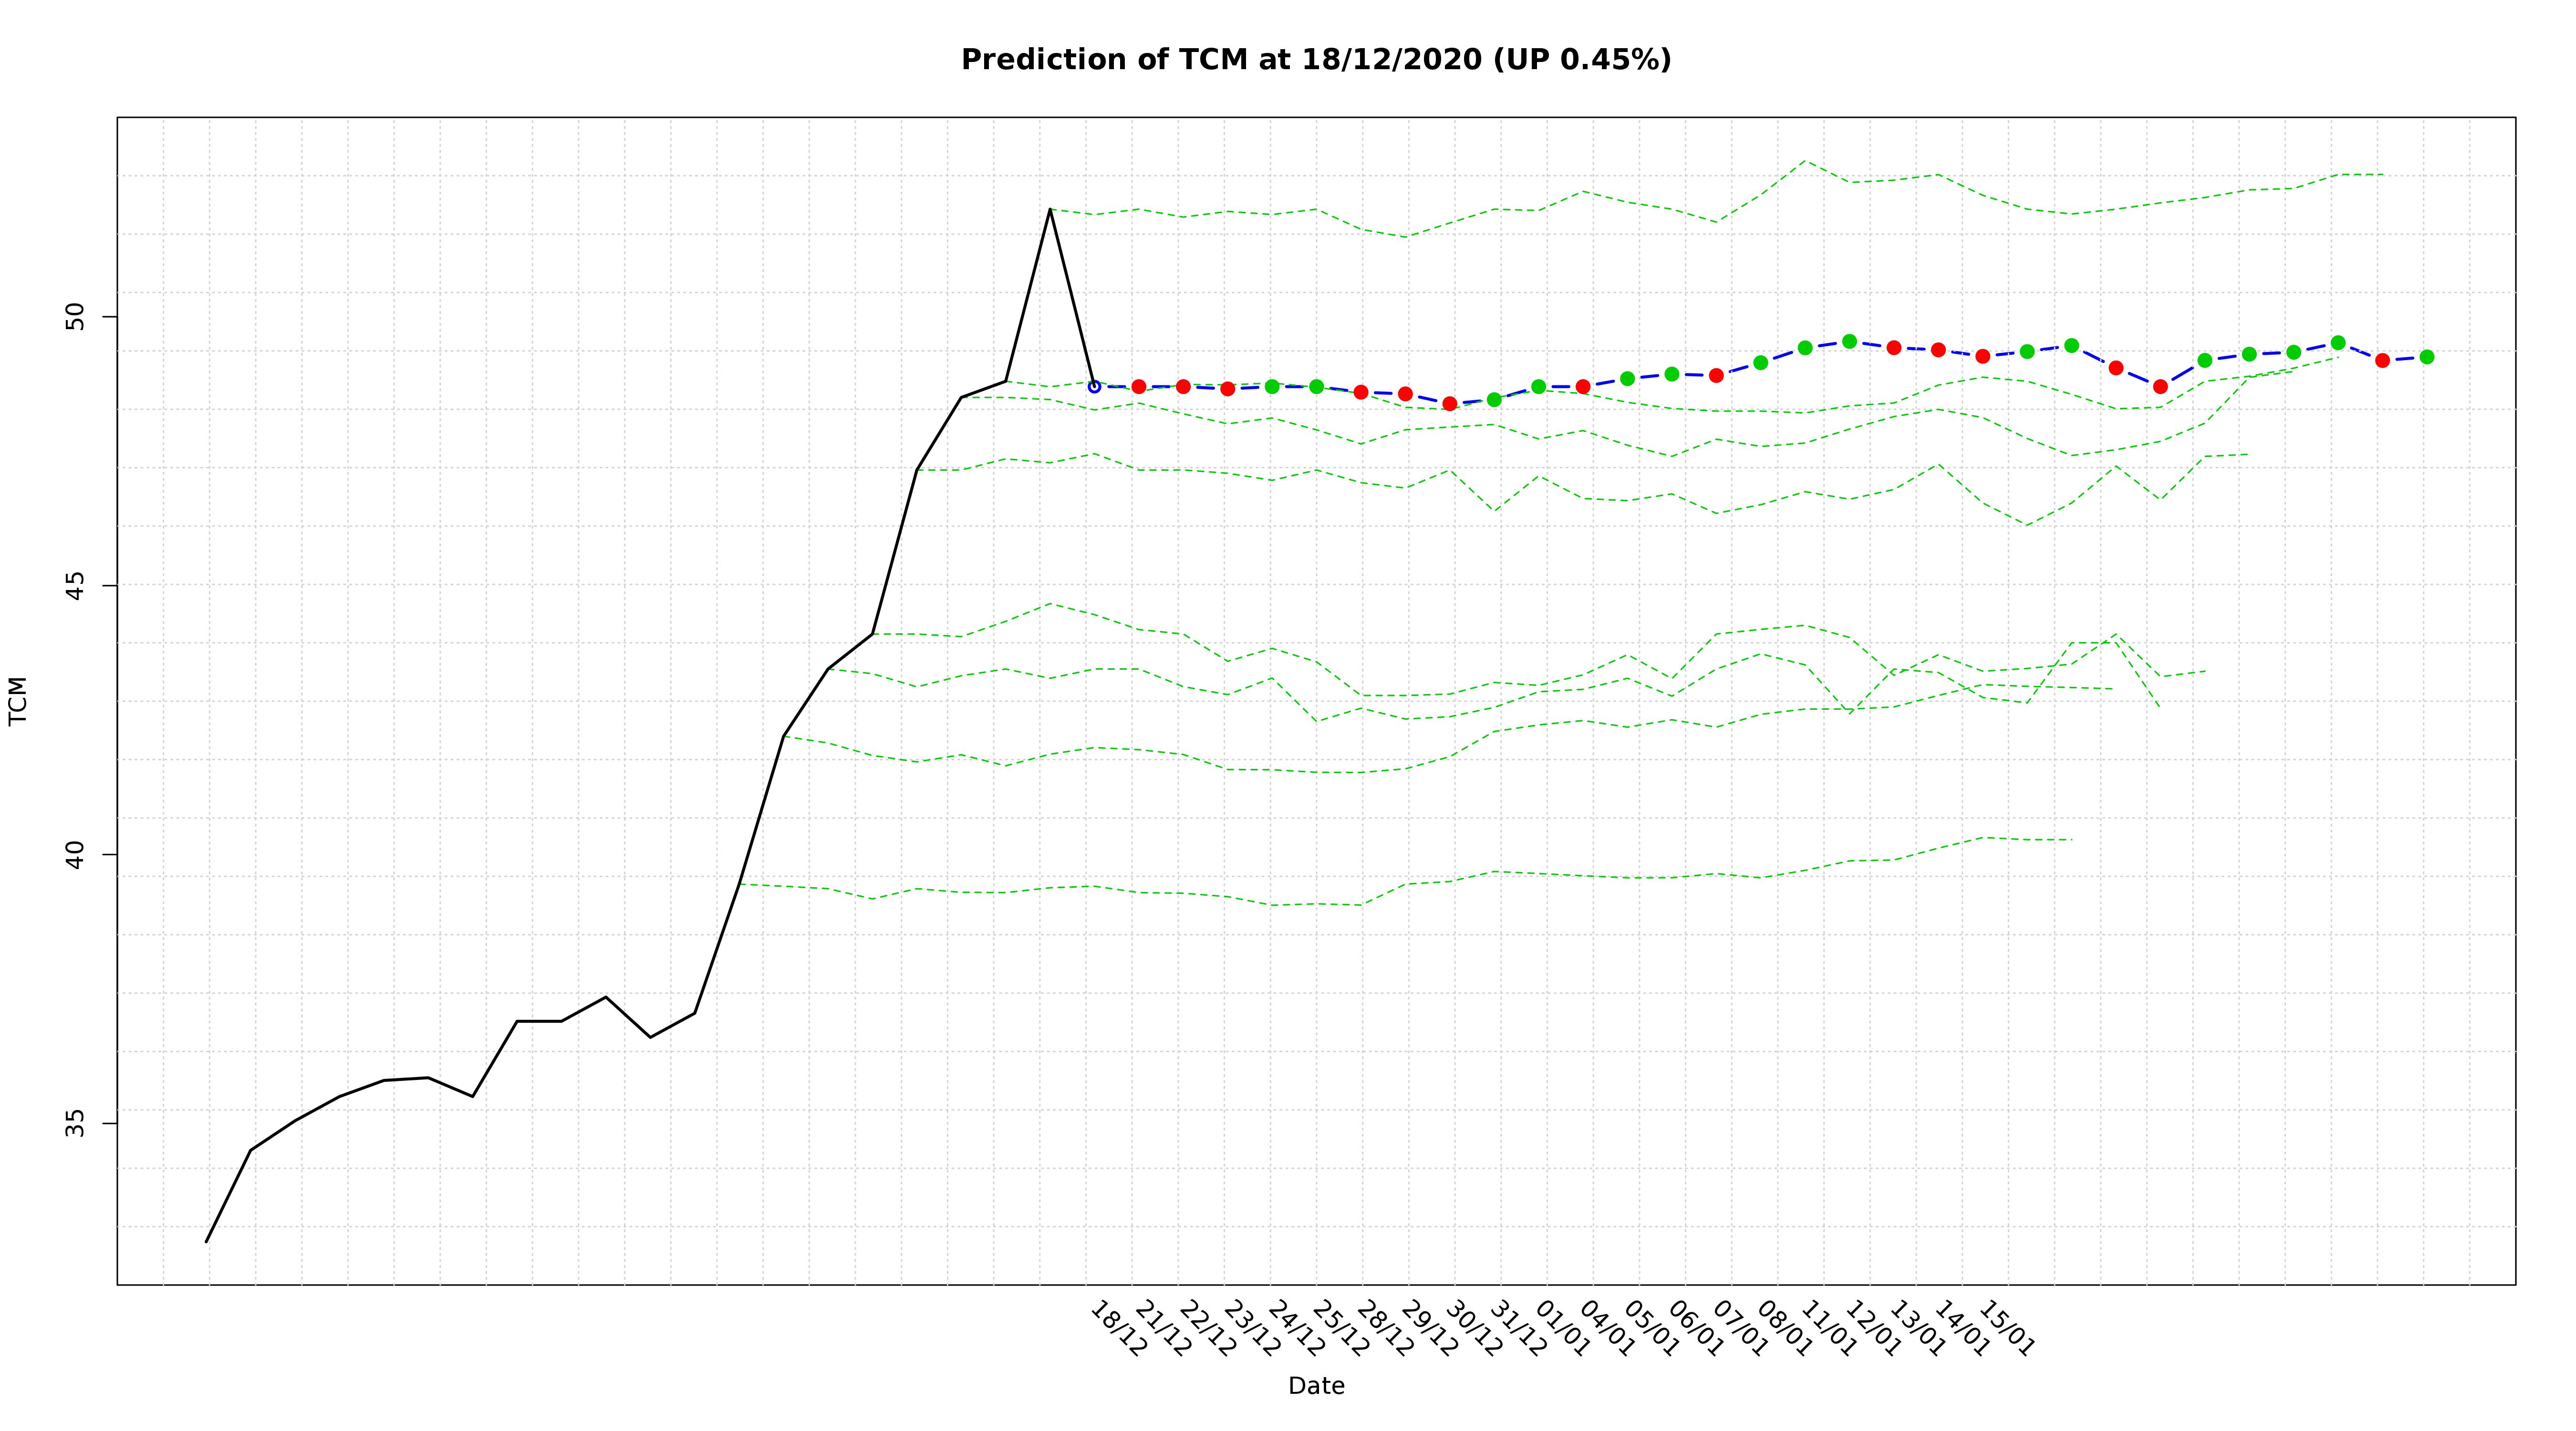
Task: Click the '40' y-axis value
Action: [x=75, y=854]
